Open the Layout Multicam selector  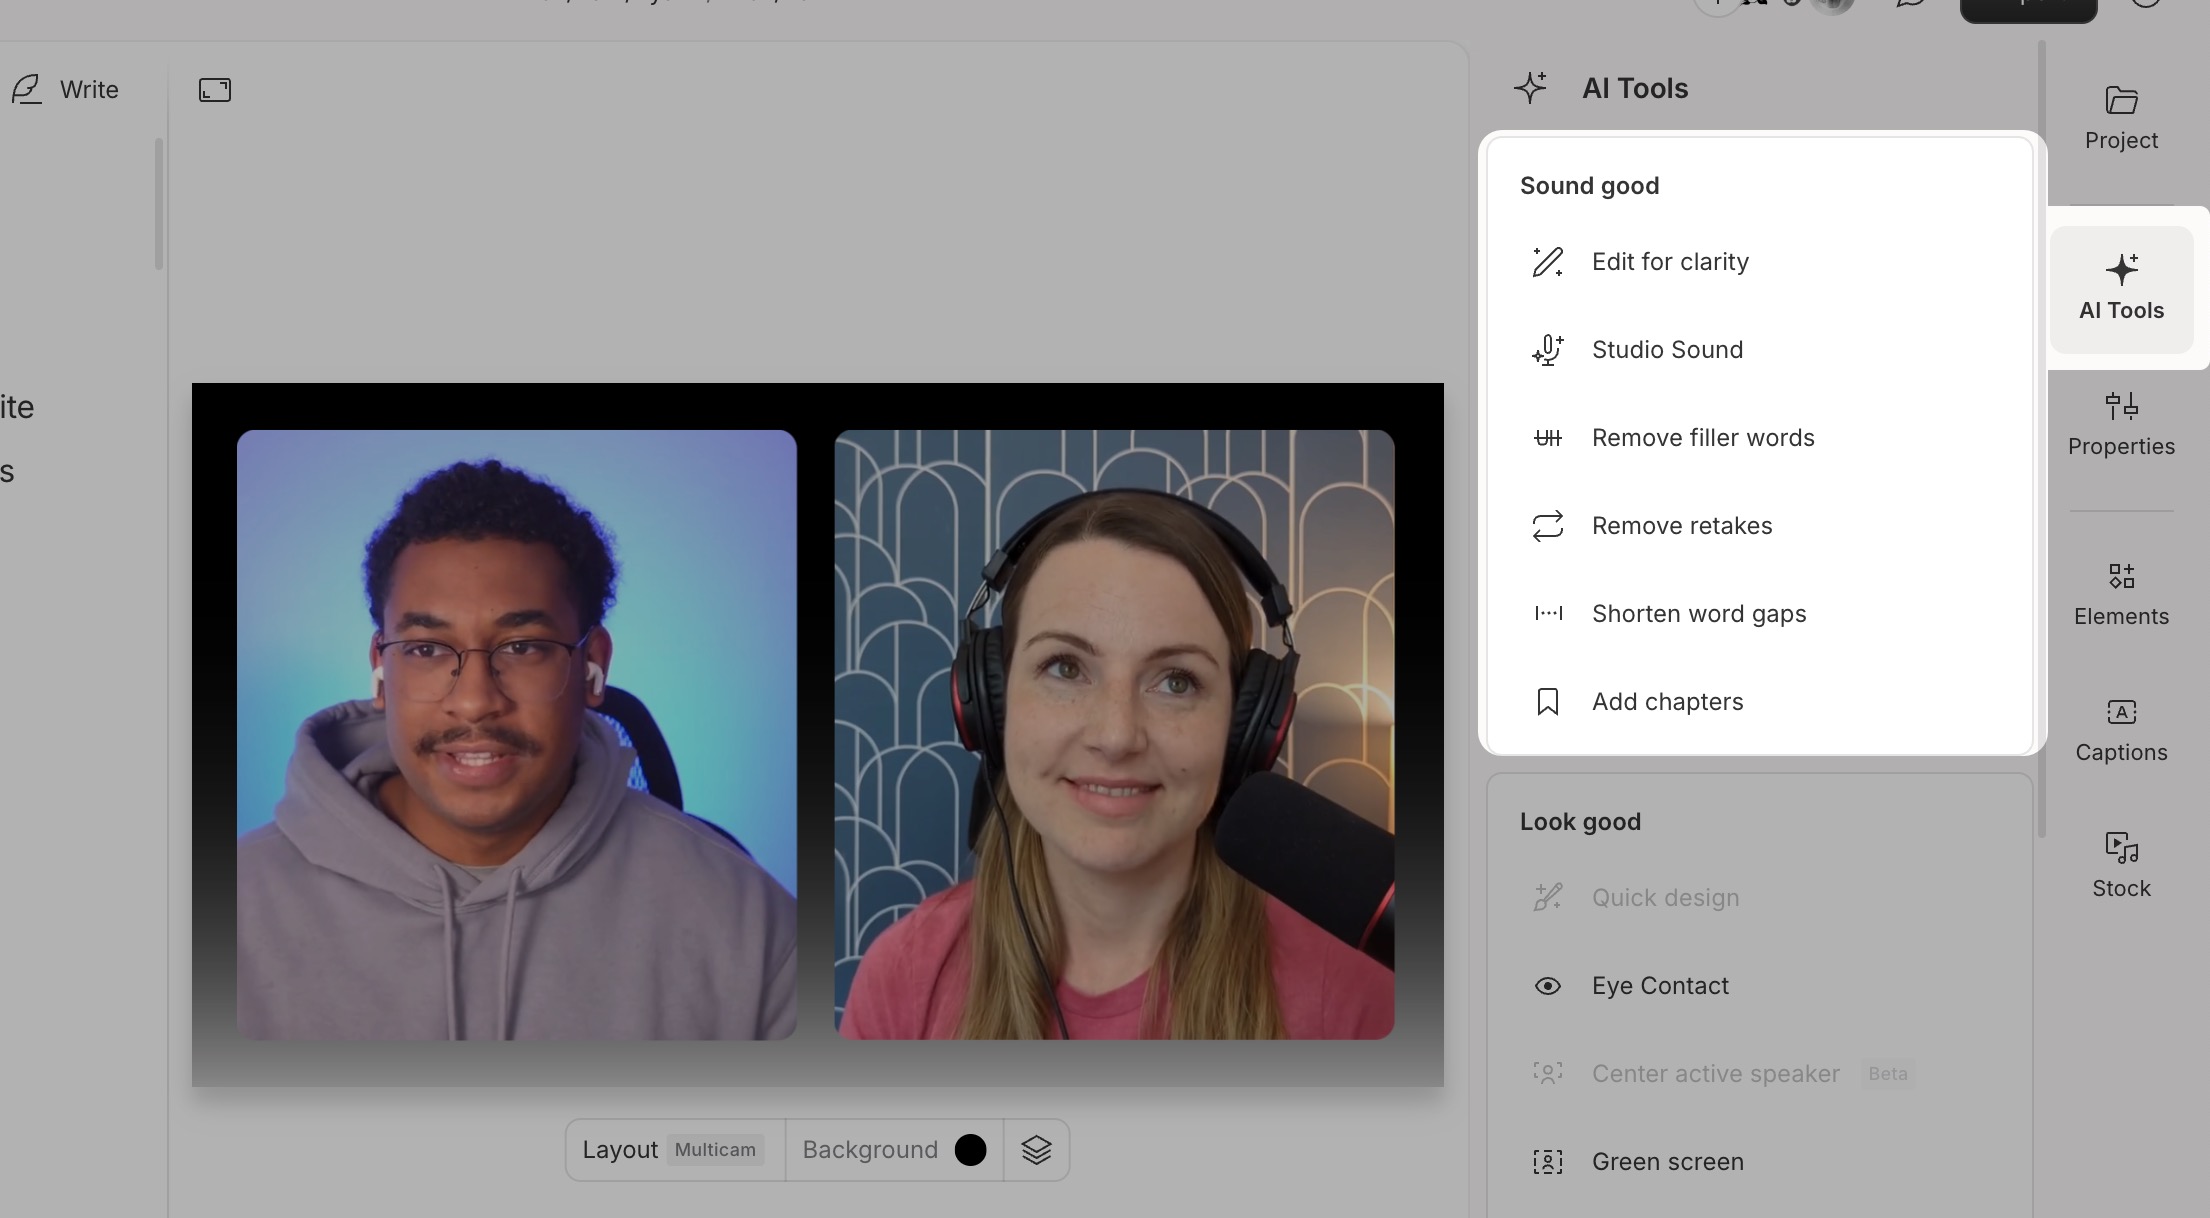[x=673, y=1149]
